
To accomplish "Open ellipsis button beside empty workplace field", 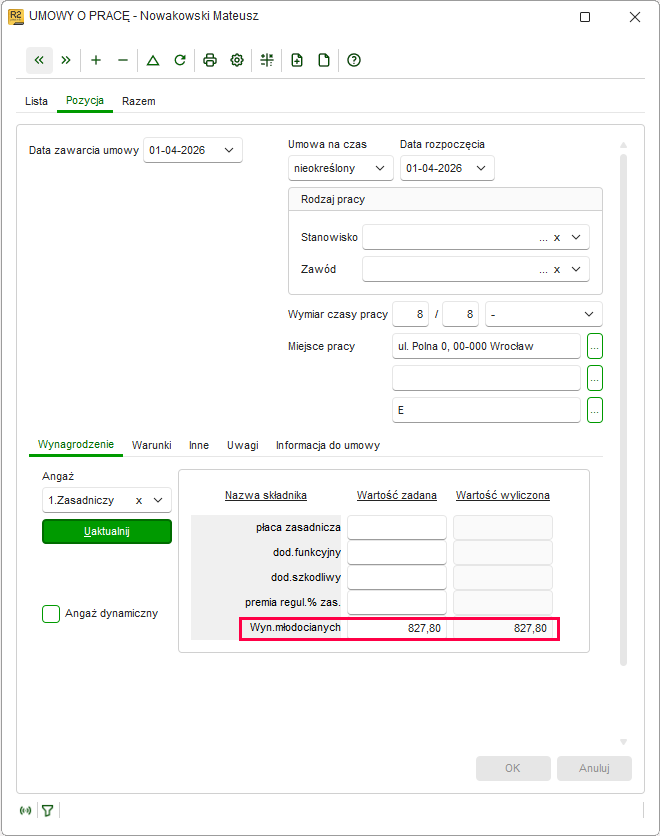I will tap(595, 379).
